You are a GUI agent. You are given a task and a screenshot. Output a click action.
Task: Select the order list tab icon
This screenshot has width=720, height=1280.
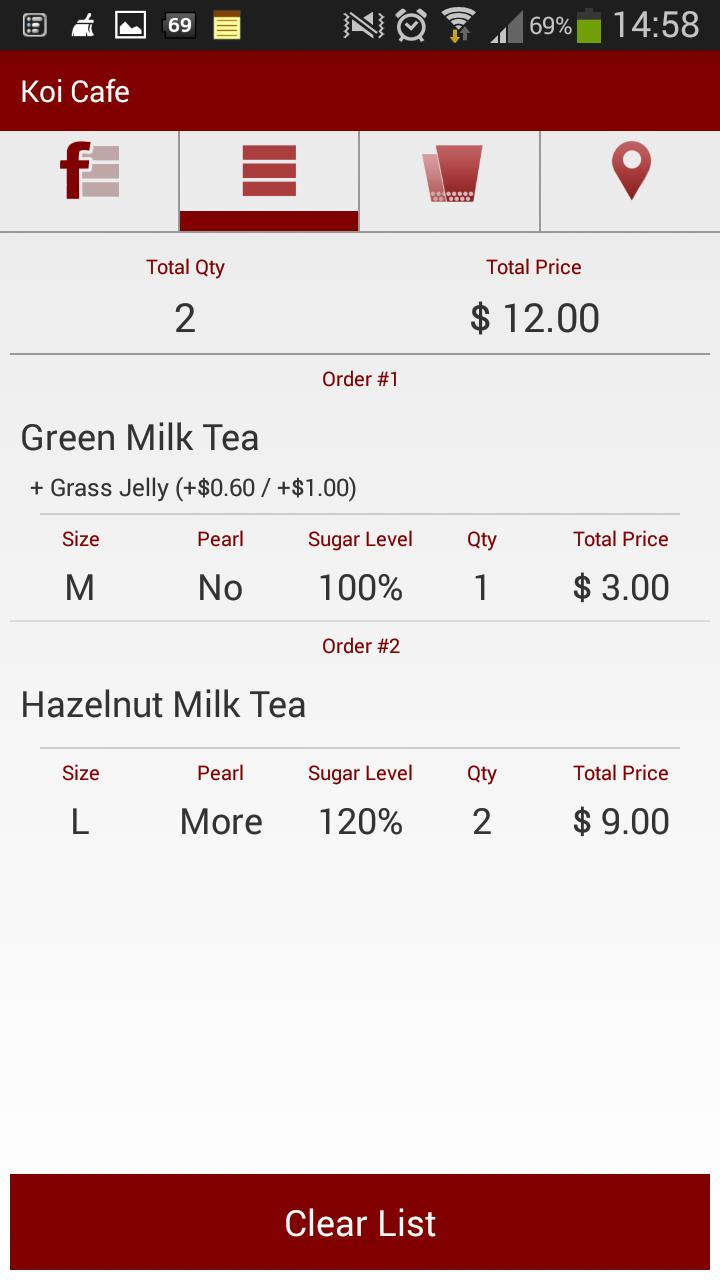pyautogui.click(x=269, y=170)
